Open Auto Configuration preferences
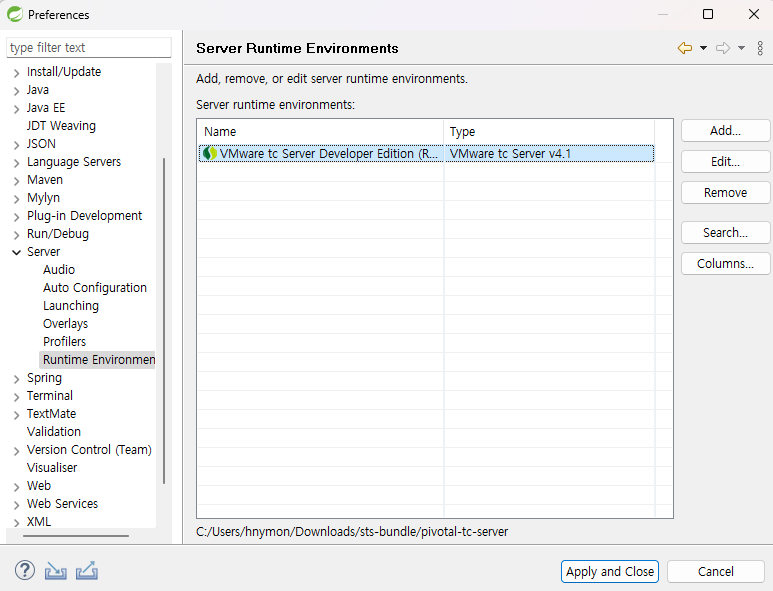Screen dimensions: 773x591 pos(95,287)
